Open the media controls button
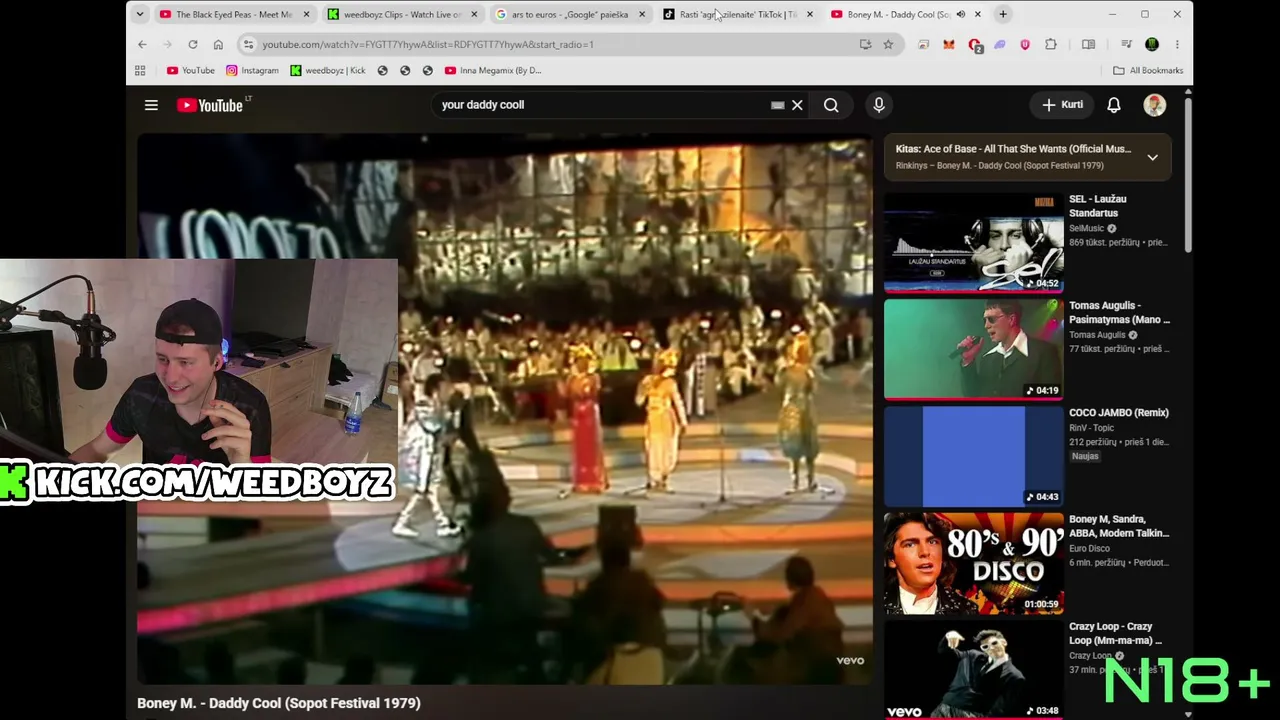 tap(1126, 44)
